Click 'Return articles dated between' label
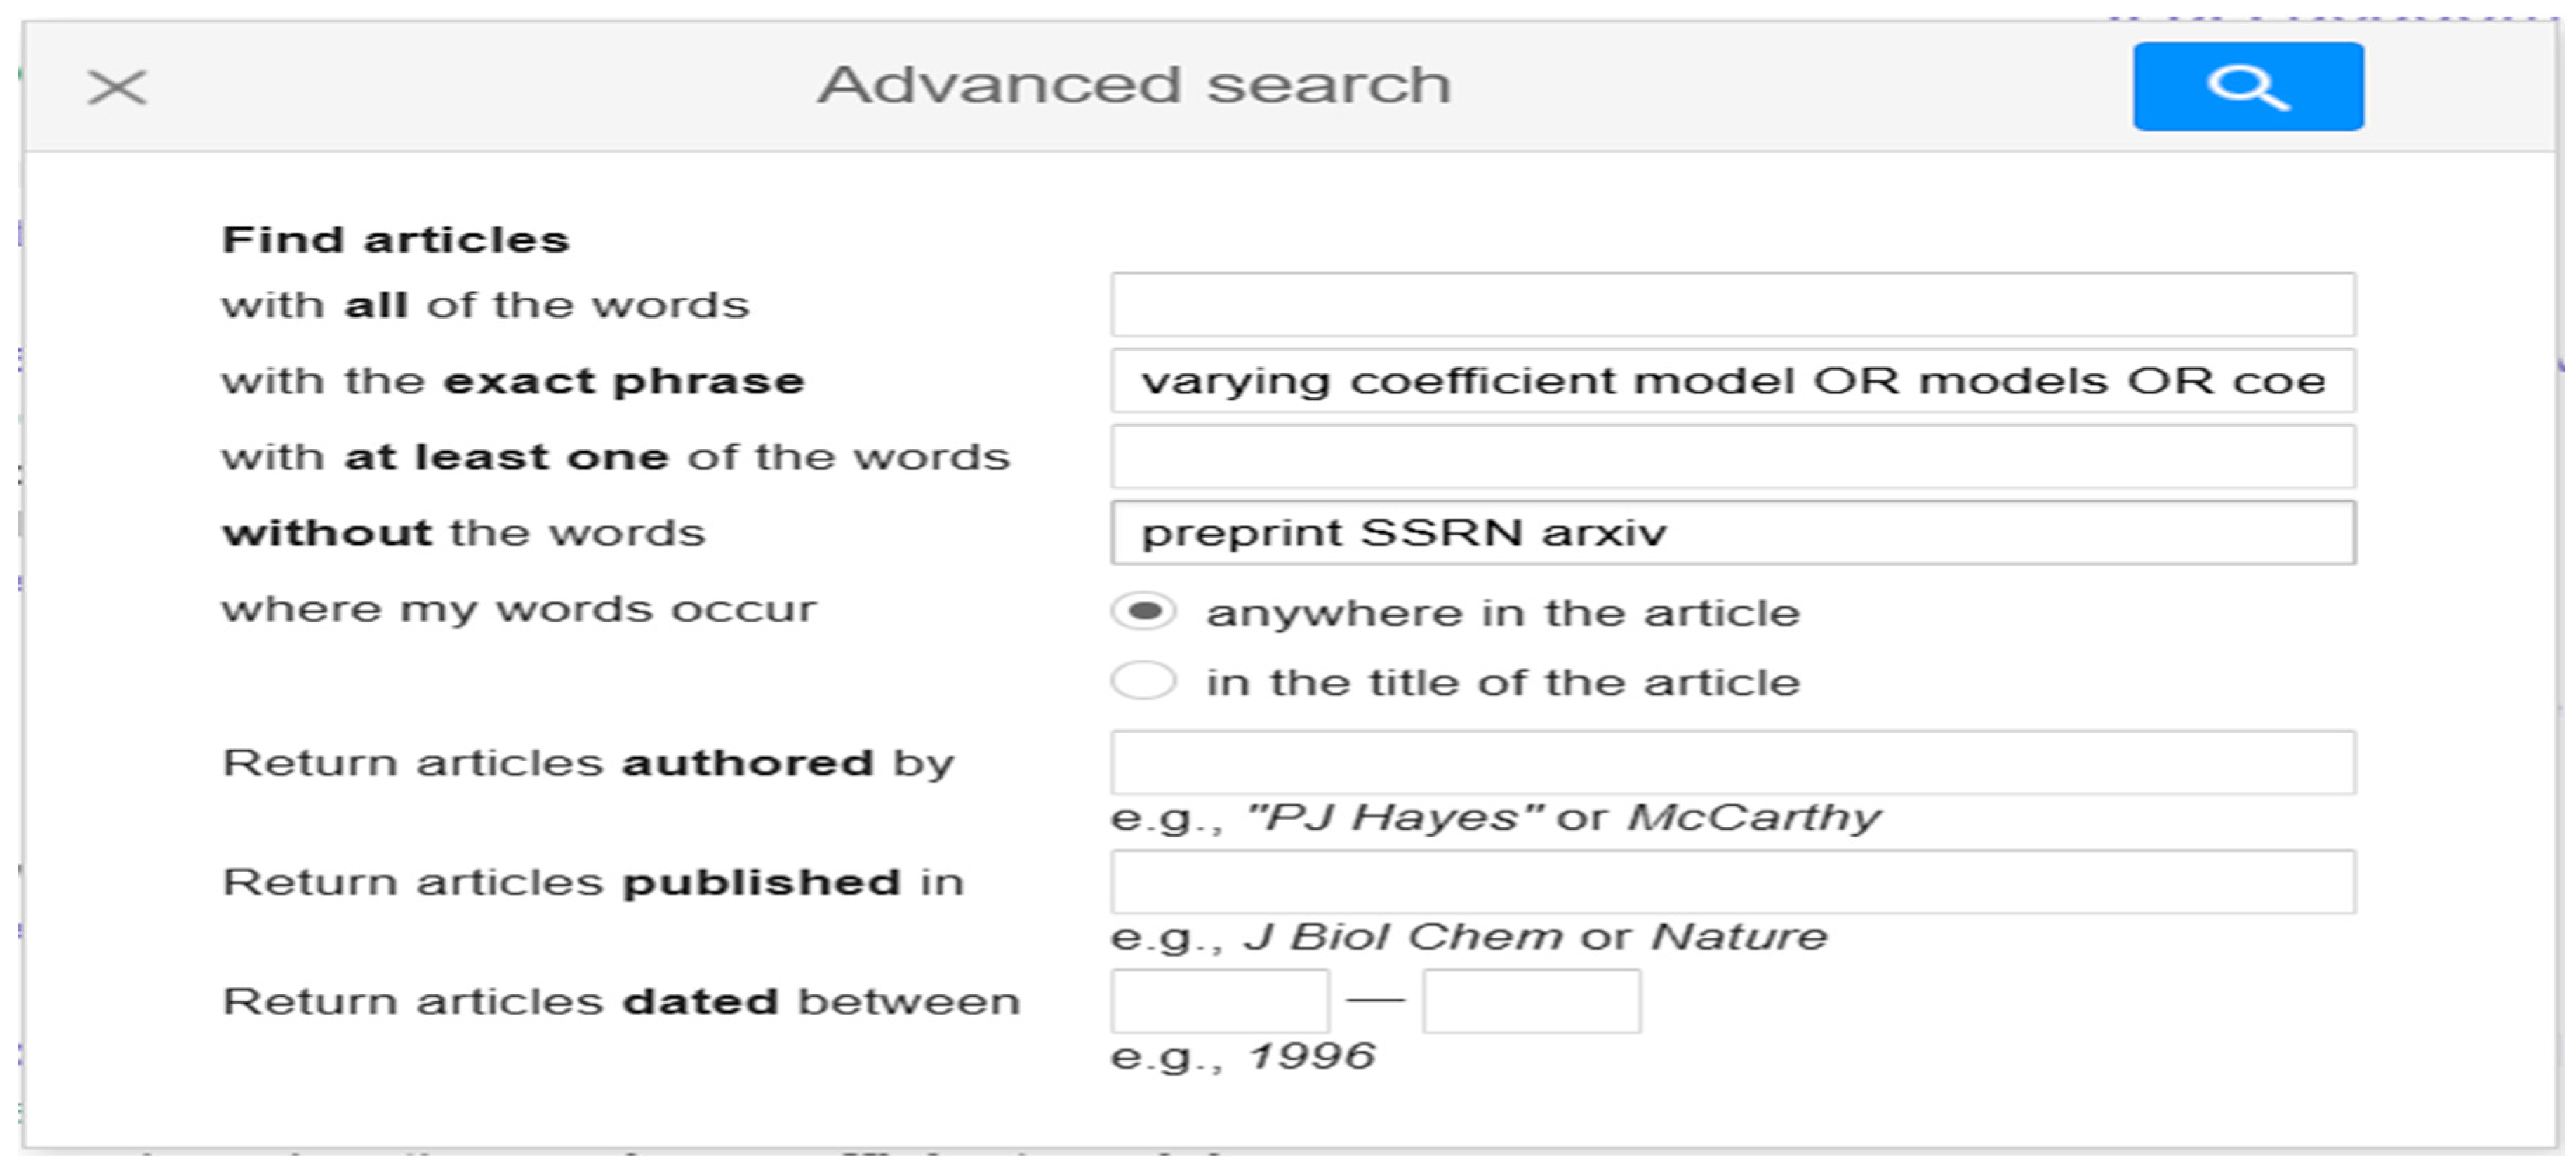This screenshot has height=1172, width=2576. click(x=620, y=1002)
